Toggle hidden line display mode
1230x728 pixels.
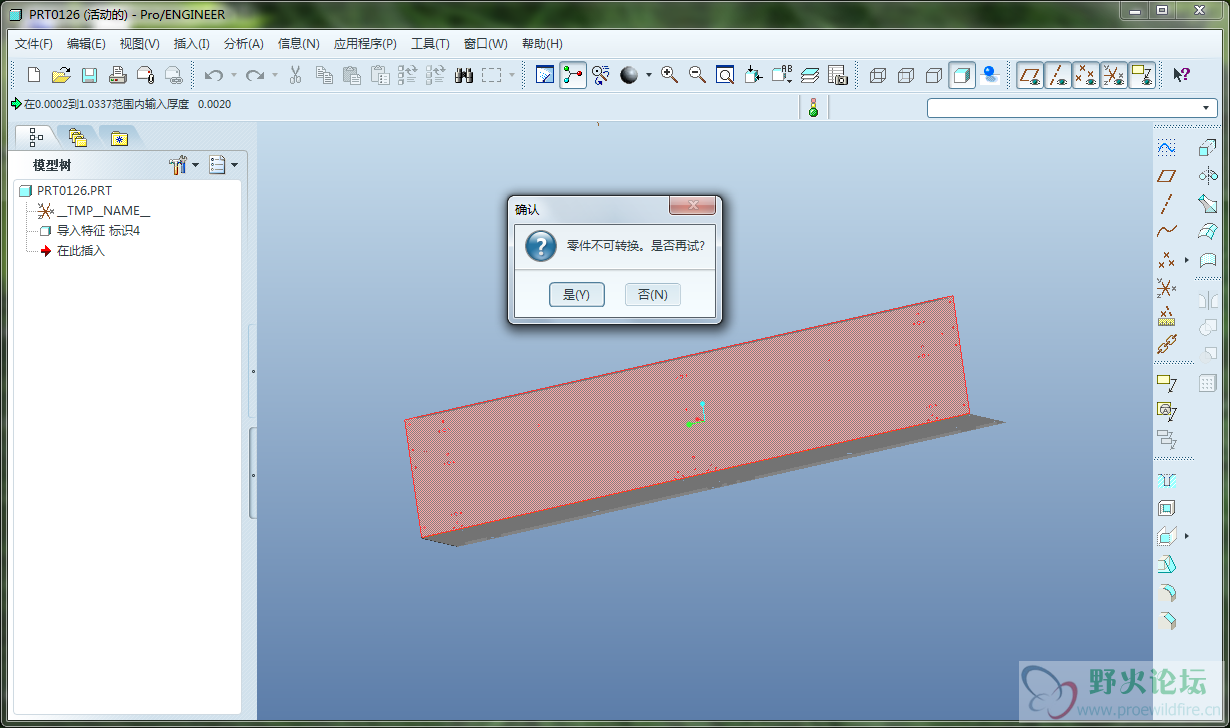point(906,75)
